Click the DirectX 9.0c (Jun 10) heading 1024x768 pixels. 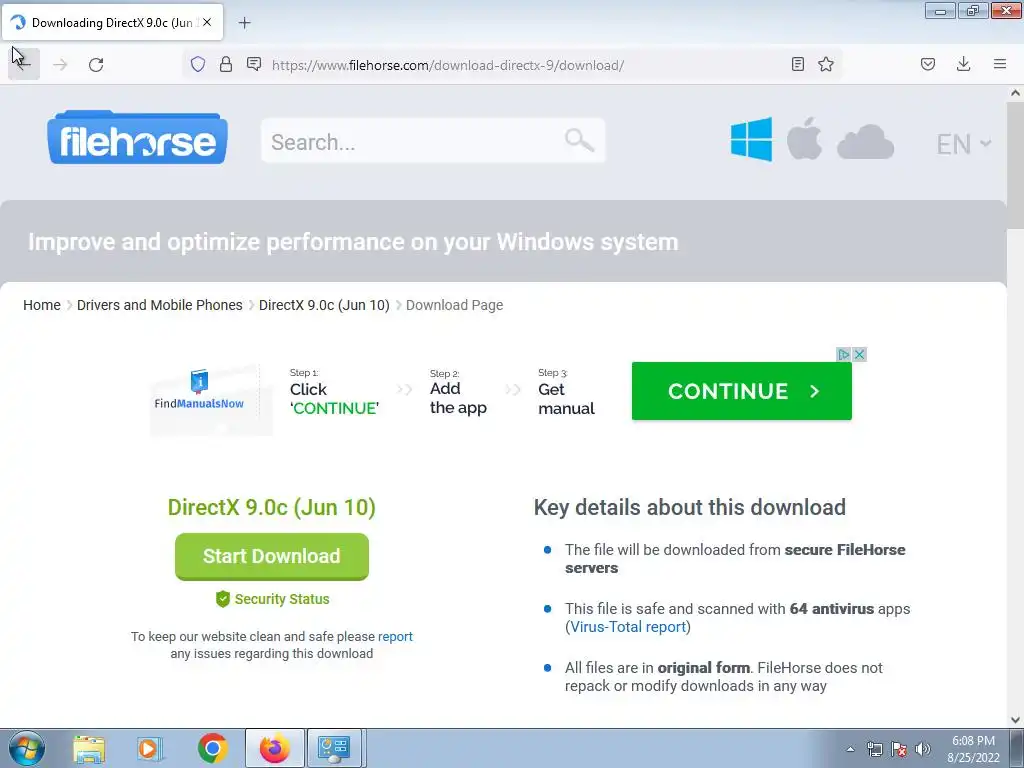[x=272, y=507]
